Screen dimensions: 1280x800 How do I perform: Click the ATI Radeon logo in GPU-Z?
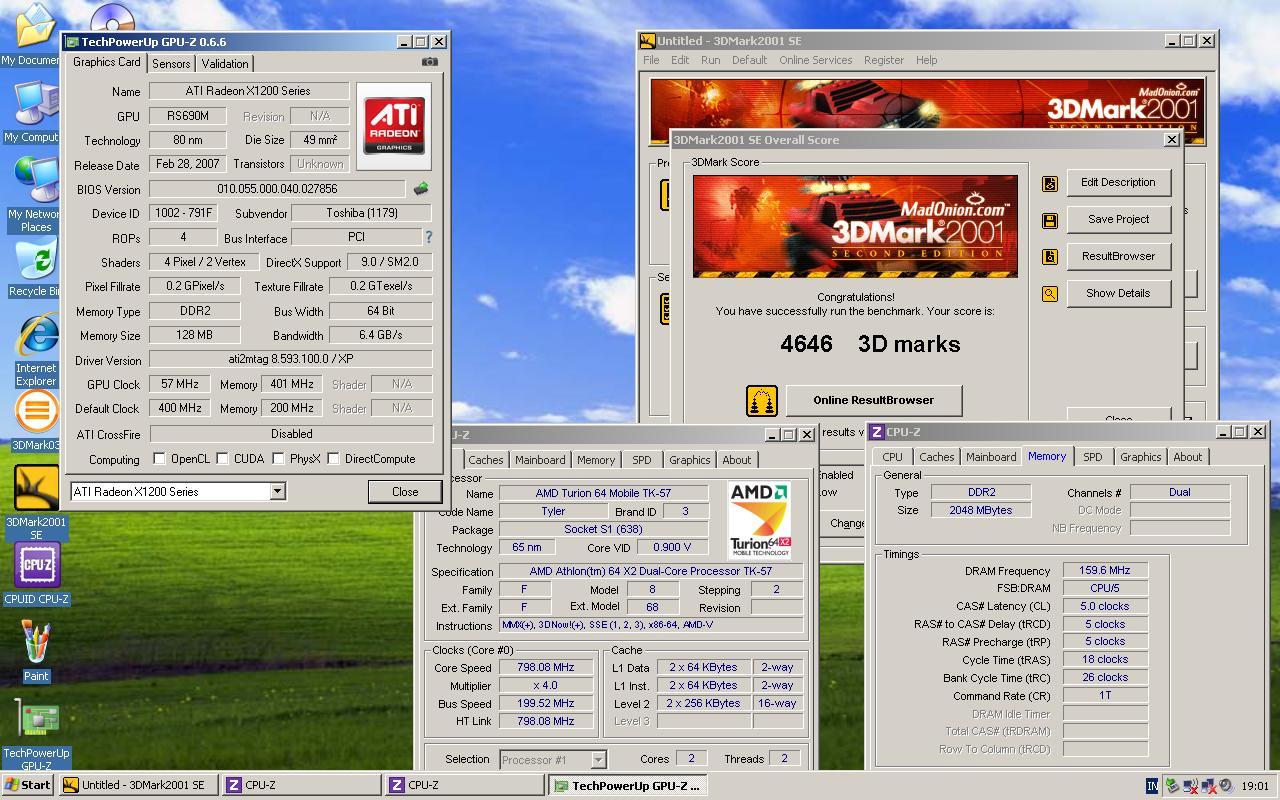(393, 126)
